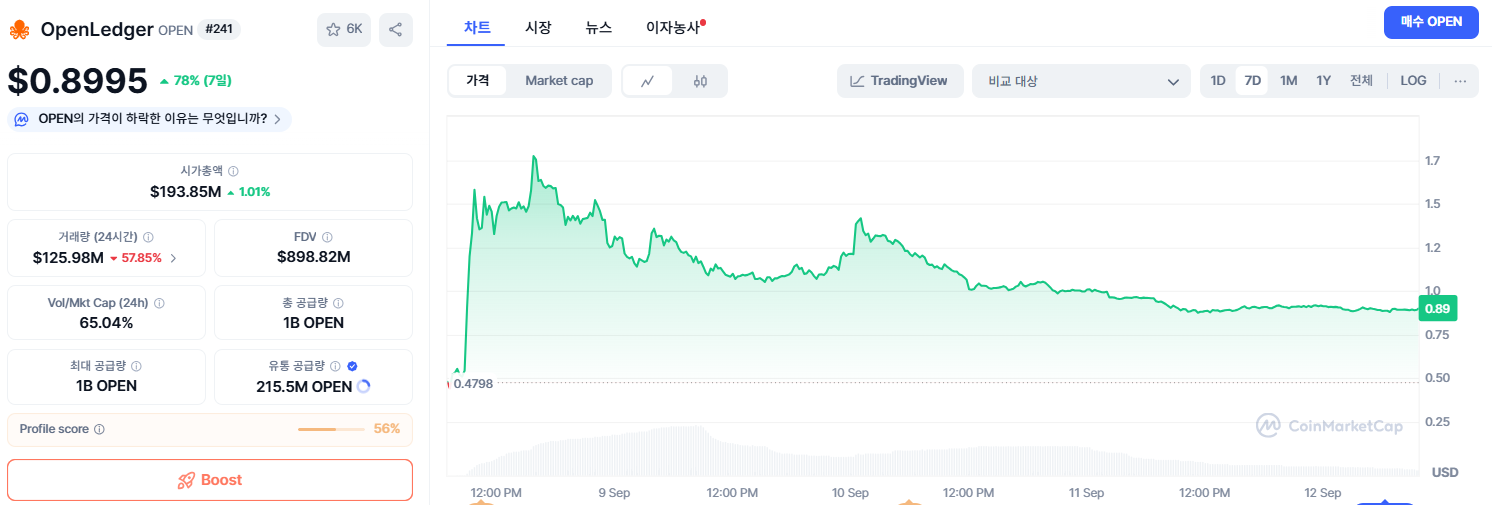1492x505 pixels.
Task: Click info icon next to FDV
Action: click(327, 238)
